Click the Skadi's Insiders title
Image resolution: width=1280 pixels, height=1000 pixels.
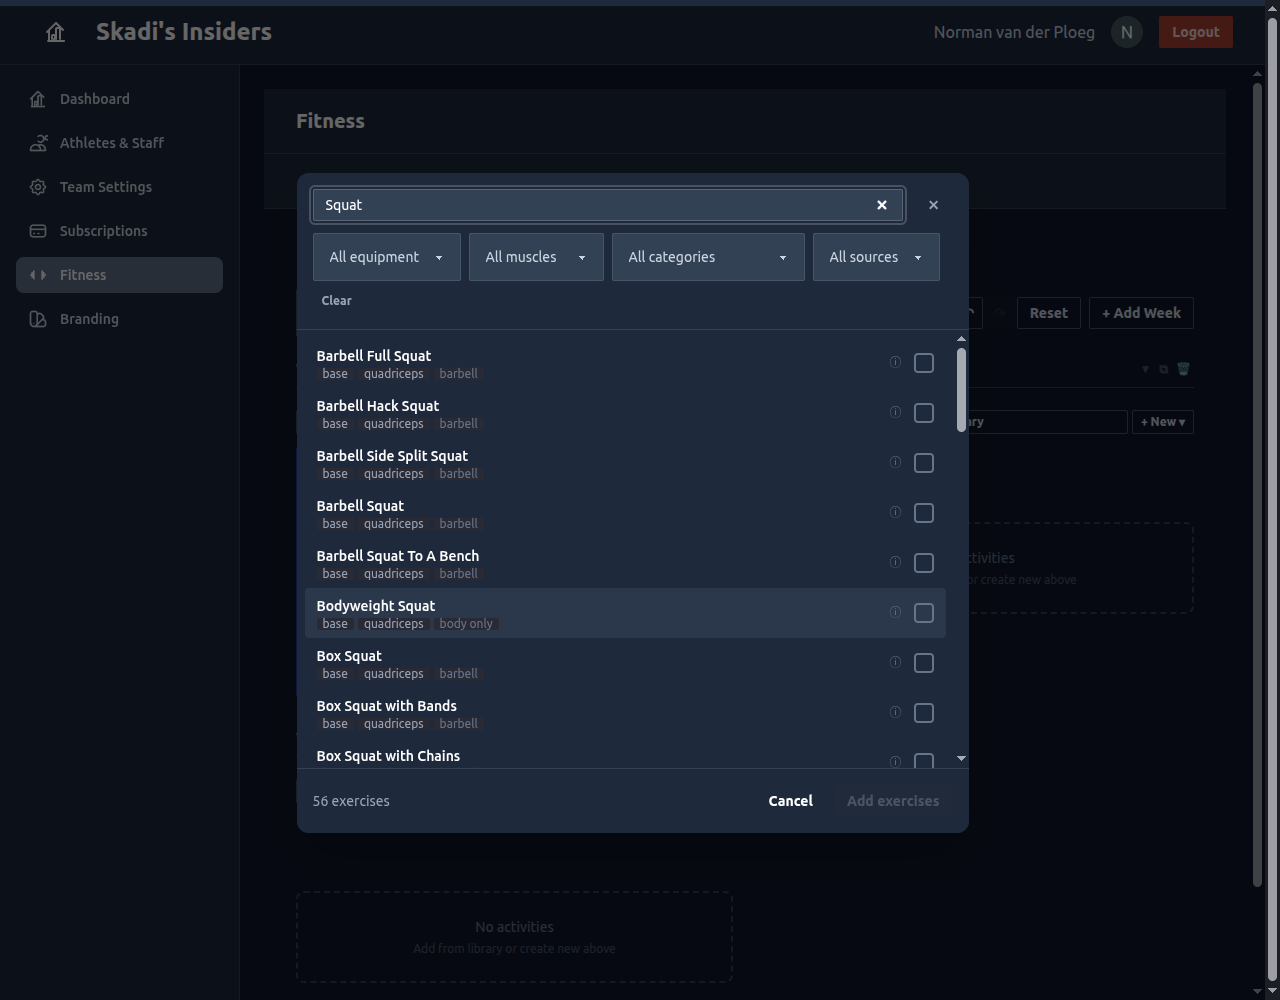tap(184, 32)
